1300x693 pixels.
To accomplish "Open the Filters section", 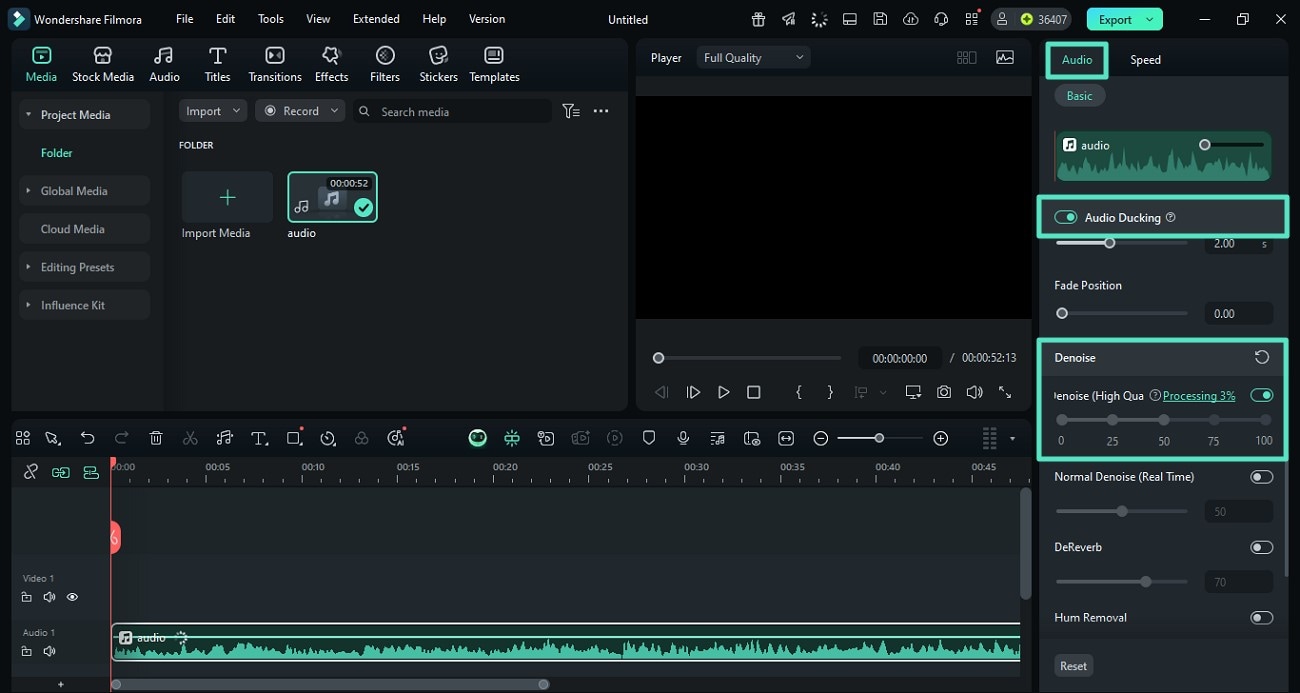I will coord(384,64).
